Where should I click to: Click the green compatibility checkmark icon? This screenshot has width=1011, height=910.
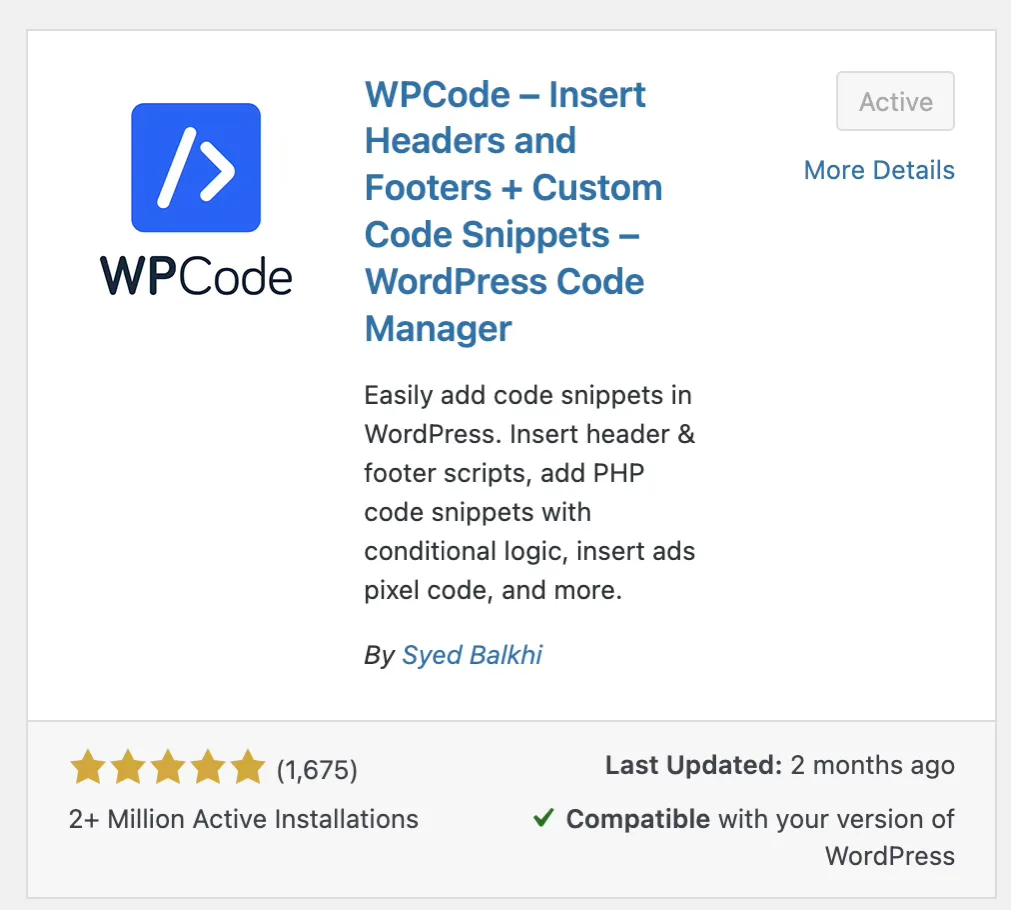543,818
